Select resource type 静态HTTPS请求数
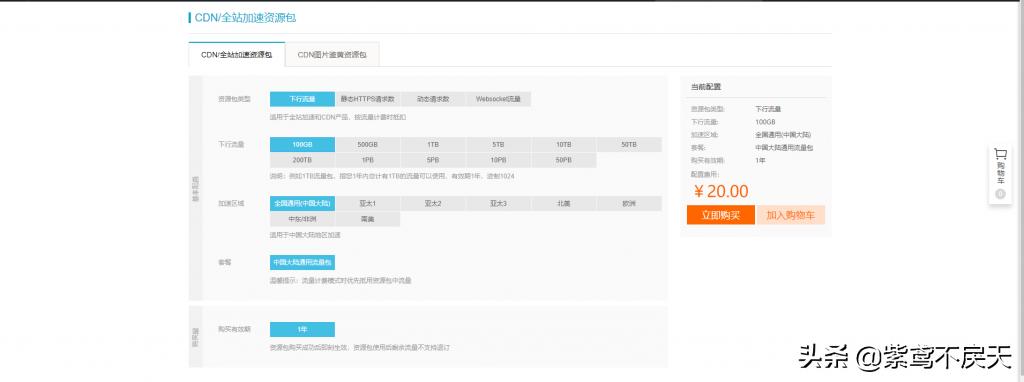The height and width of the screenshot is (382, 1024). coord(368,99)
